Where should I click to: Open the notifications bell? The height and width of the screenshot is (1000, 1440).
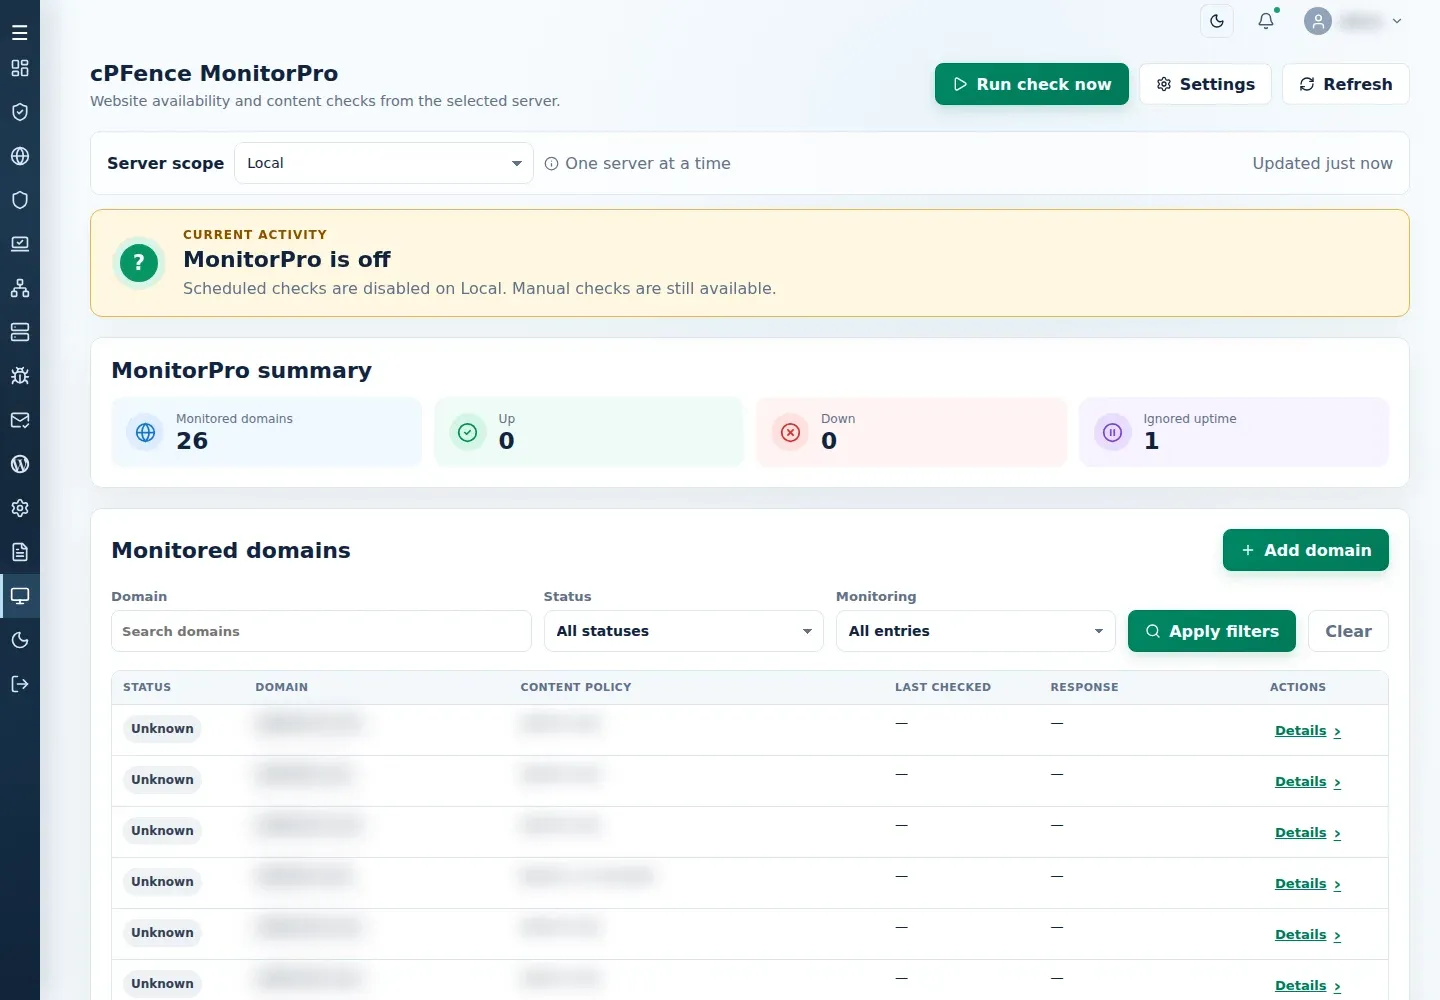(1266, 21)
